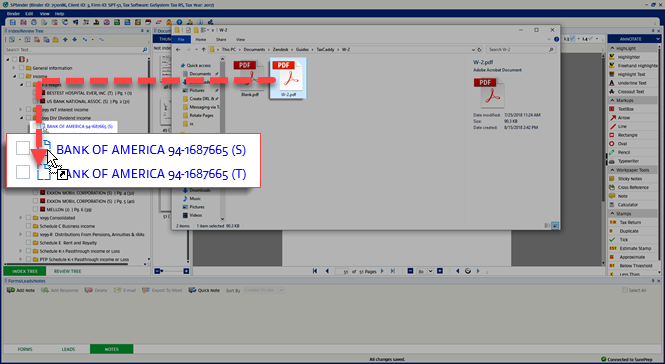Open the Binder menu
This screenshot has height=364, width=665.
coord(13,14)
